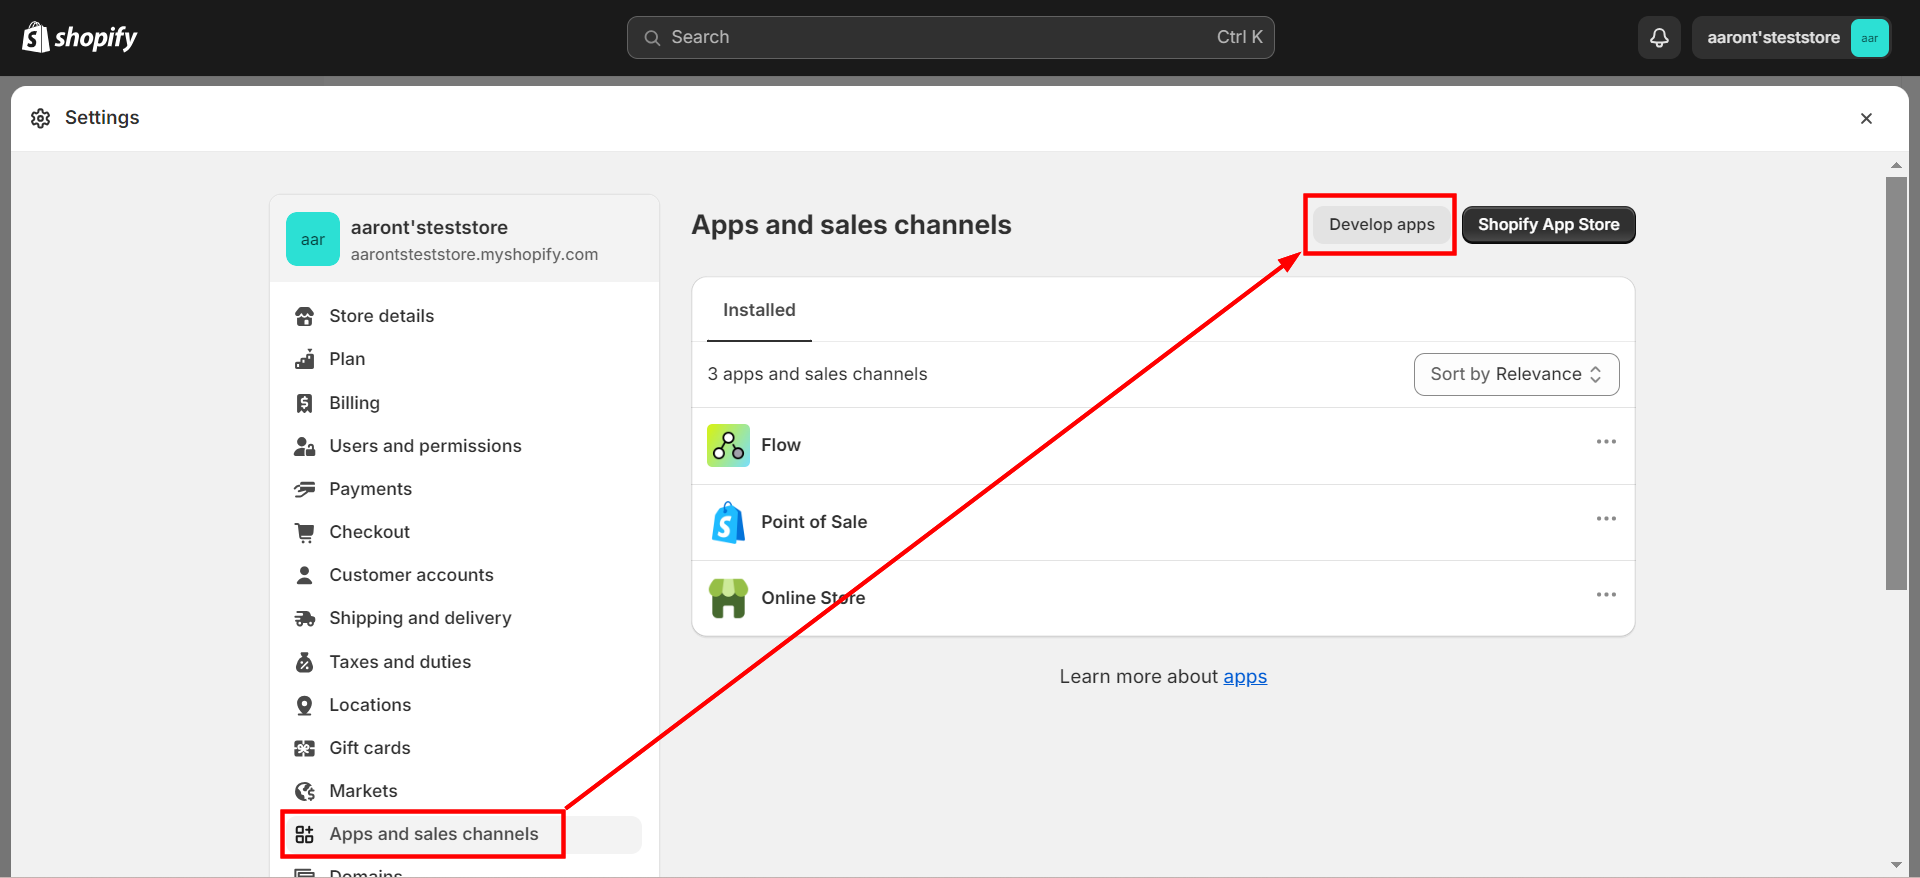Click the Online Store app icon
The height and width of the screenshot is (878, 1920).
click(728, 598)
